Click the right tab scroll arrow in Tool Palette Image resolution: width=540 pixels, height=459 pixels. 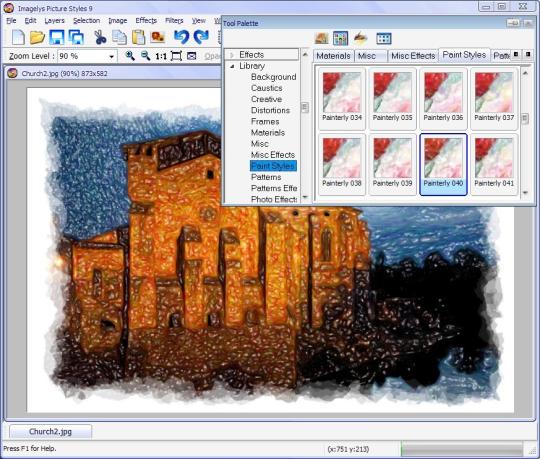click(x=528, y=55)
